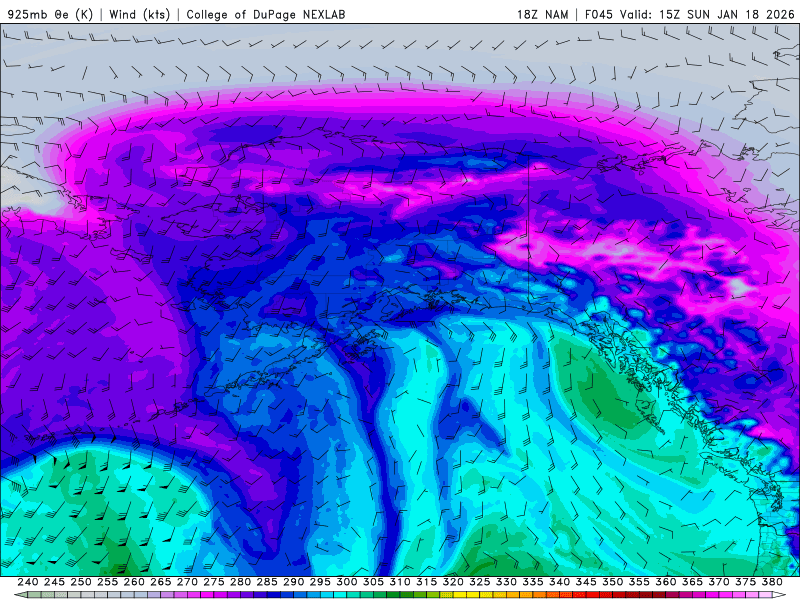Click the 255 color scale label
This screenshot has width=800, height=600.
click(107, 582)
